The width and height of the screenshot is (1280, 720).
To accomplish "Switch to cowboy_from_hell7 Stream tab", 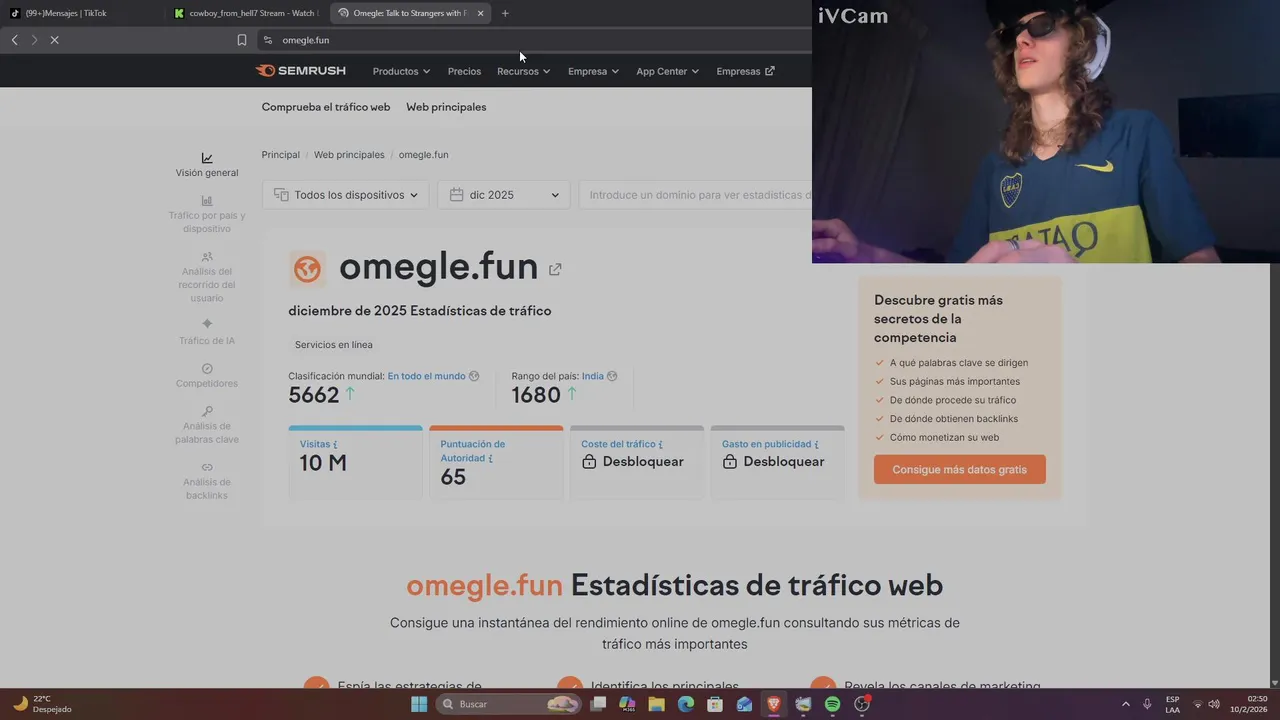I will [245, 13].
